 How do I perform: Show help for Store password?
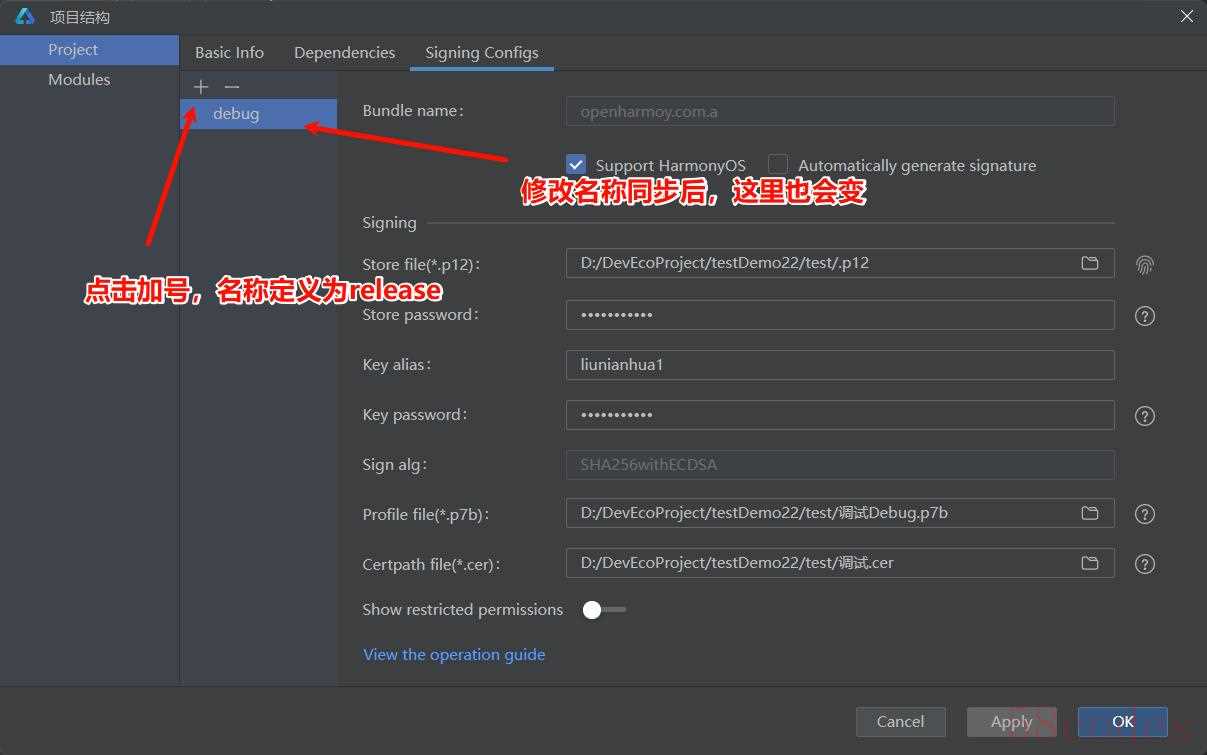[x=1145, y=316]
